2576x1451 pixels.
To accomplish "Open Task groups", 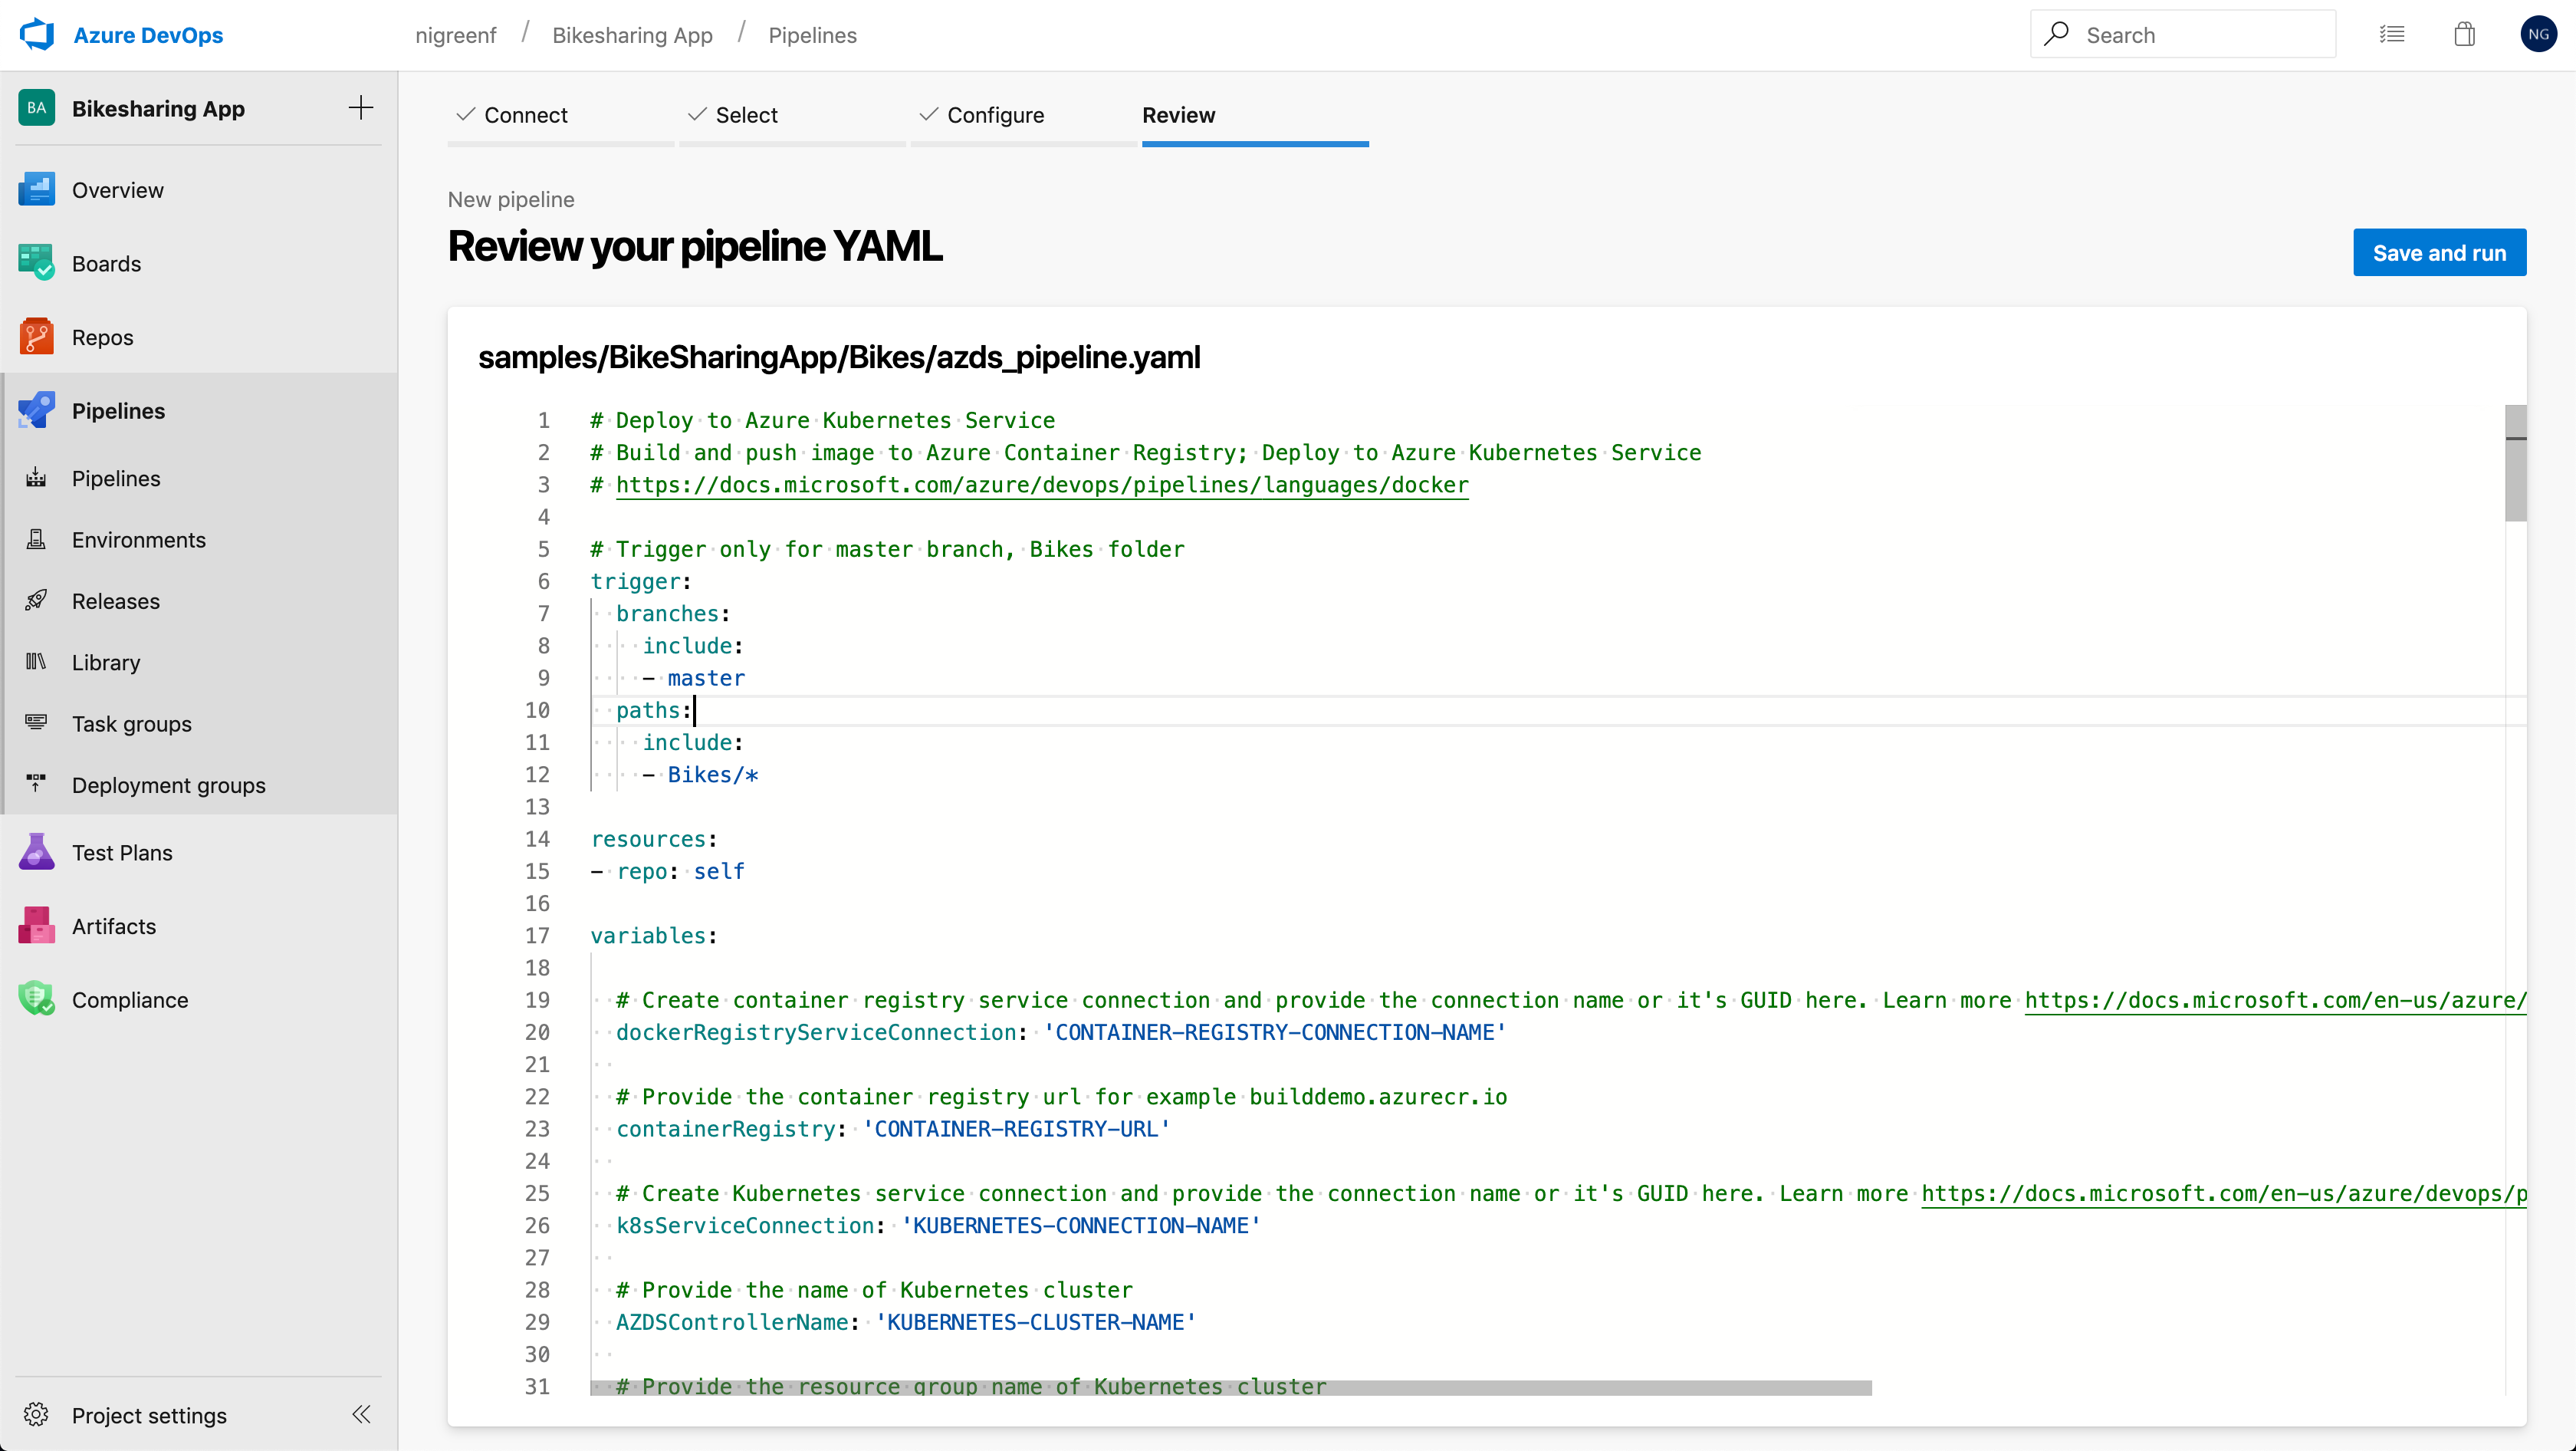I will click(x=131, y=723).
